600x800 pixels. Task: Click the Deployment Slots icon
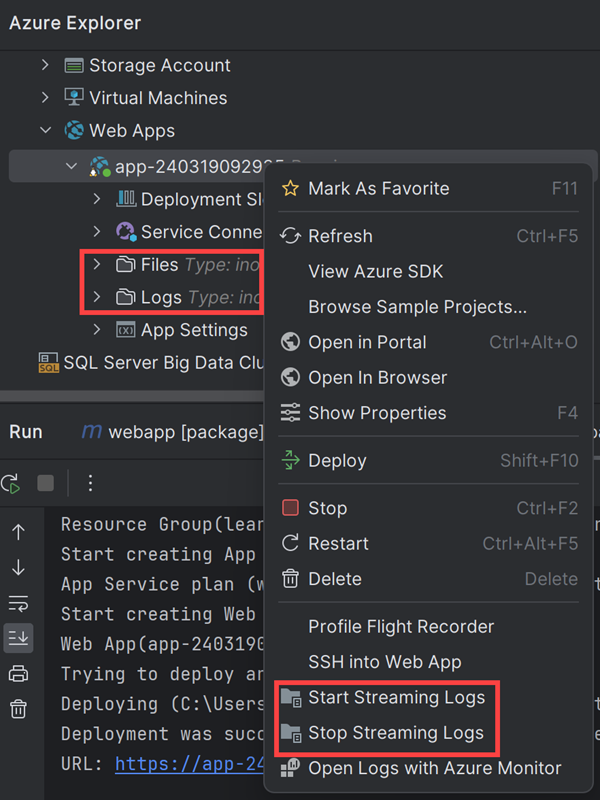point(126,199)
